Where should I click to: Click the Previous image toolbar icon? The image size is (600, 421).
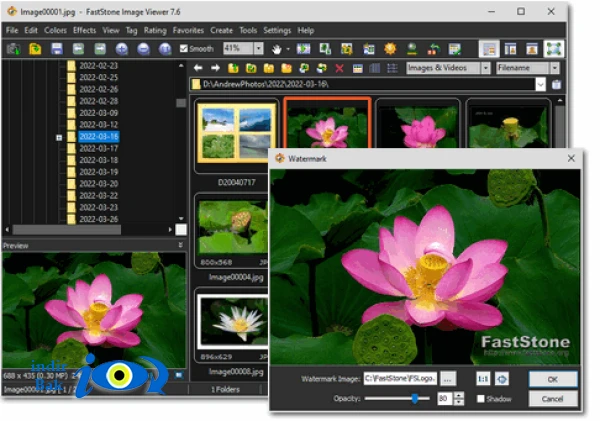coord(78,49)
